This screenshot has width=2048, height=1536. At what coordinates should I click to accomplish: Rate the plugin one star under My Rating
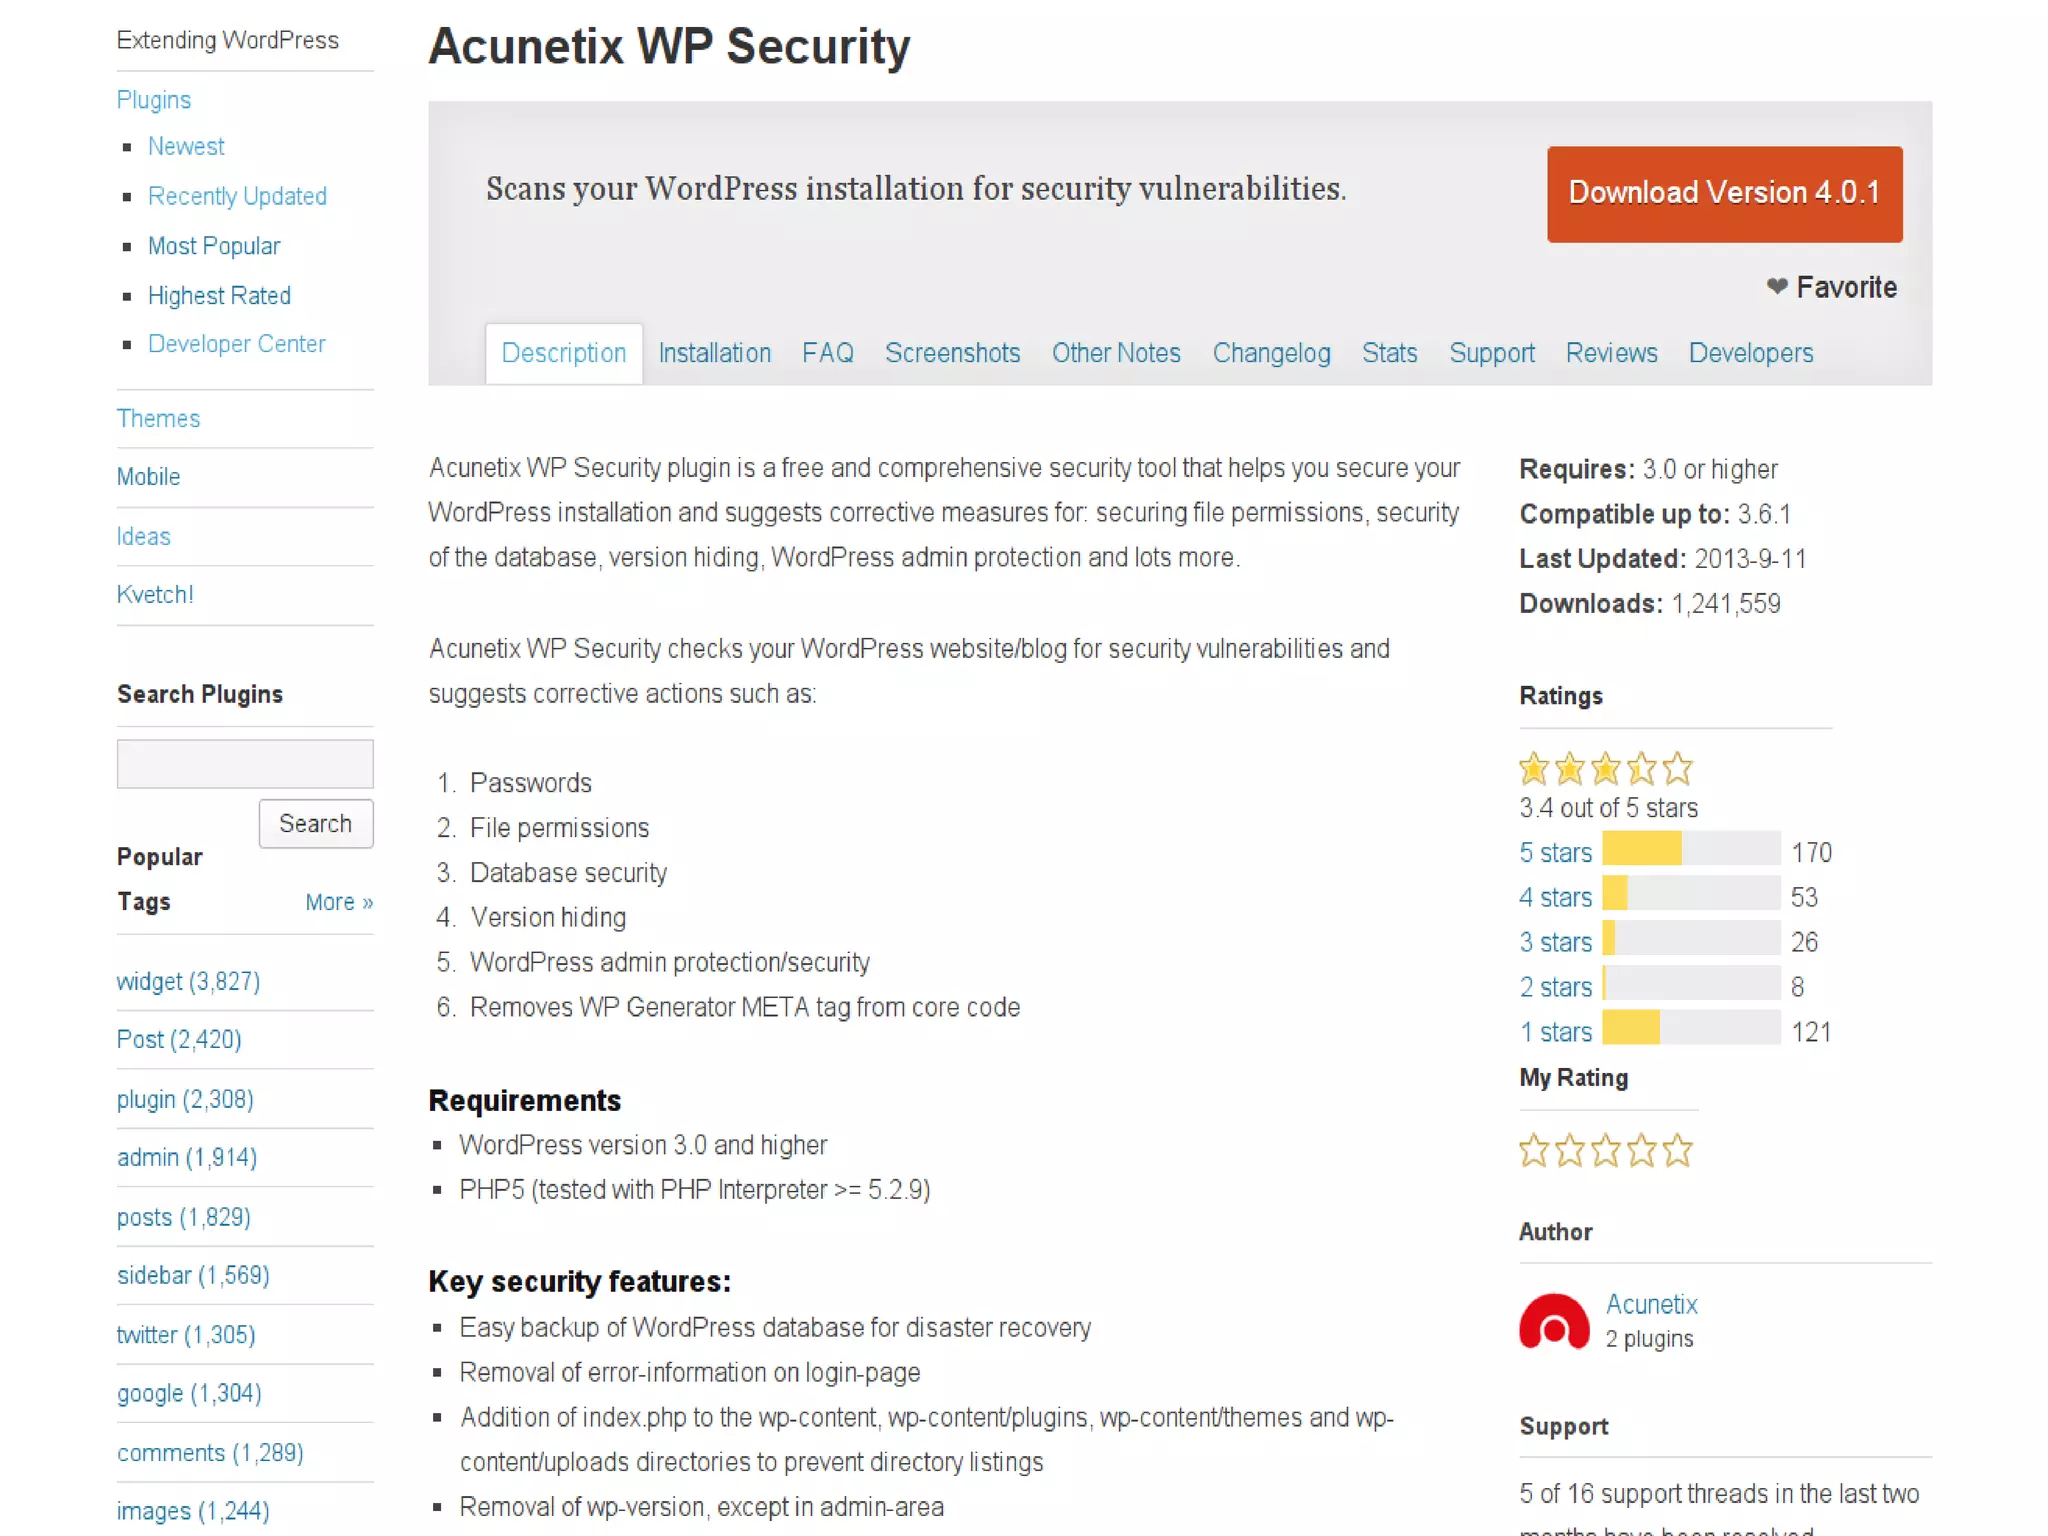point(1533,1151)
